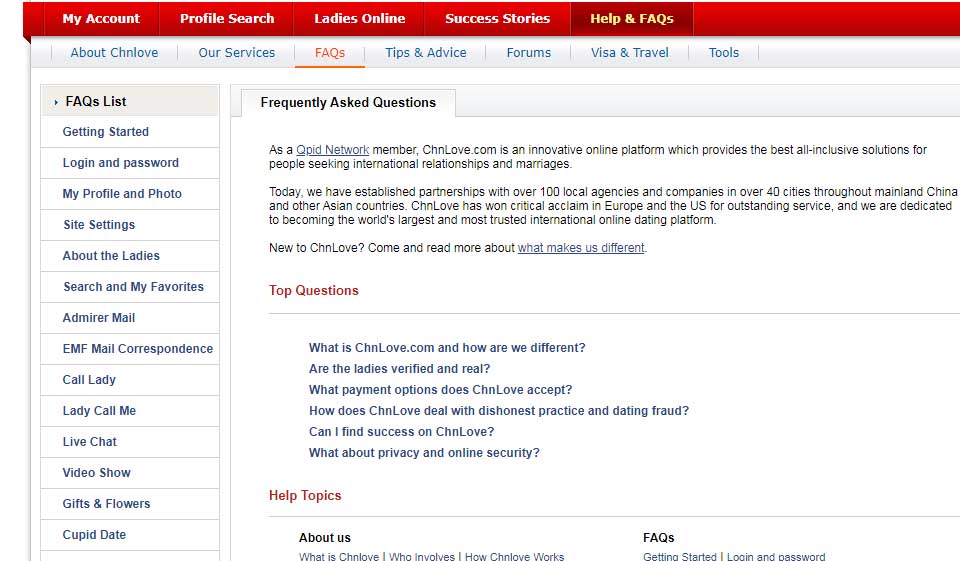
Task: Open Gifts & Flowers sidebar topic
Action: (x=106, y=504)
